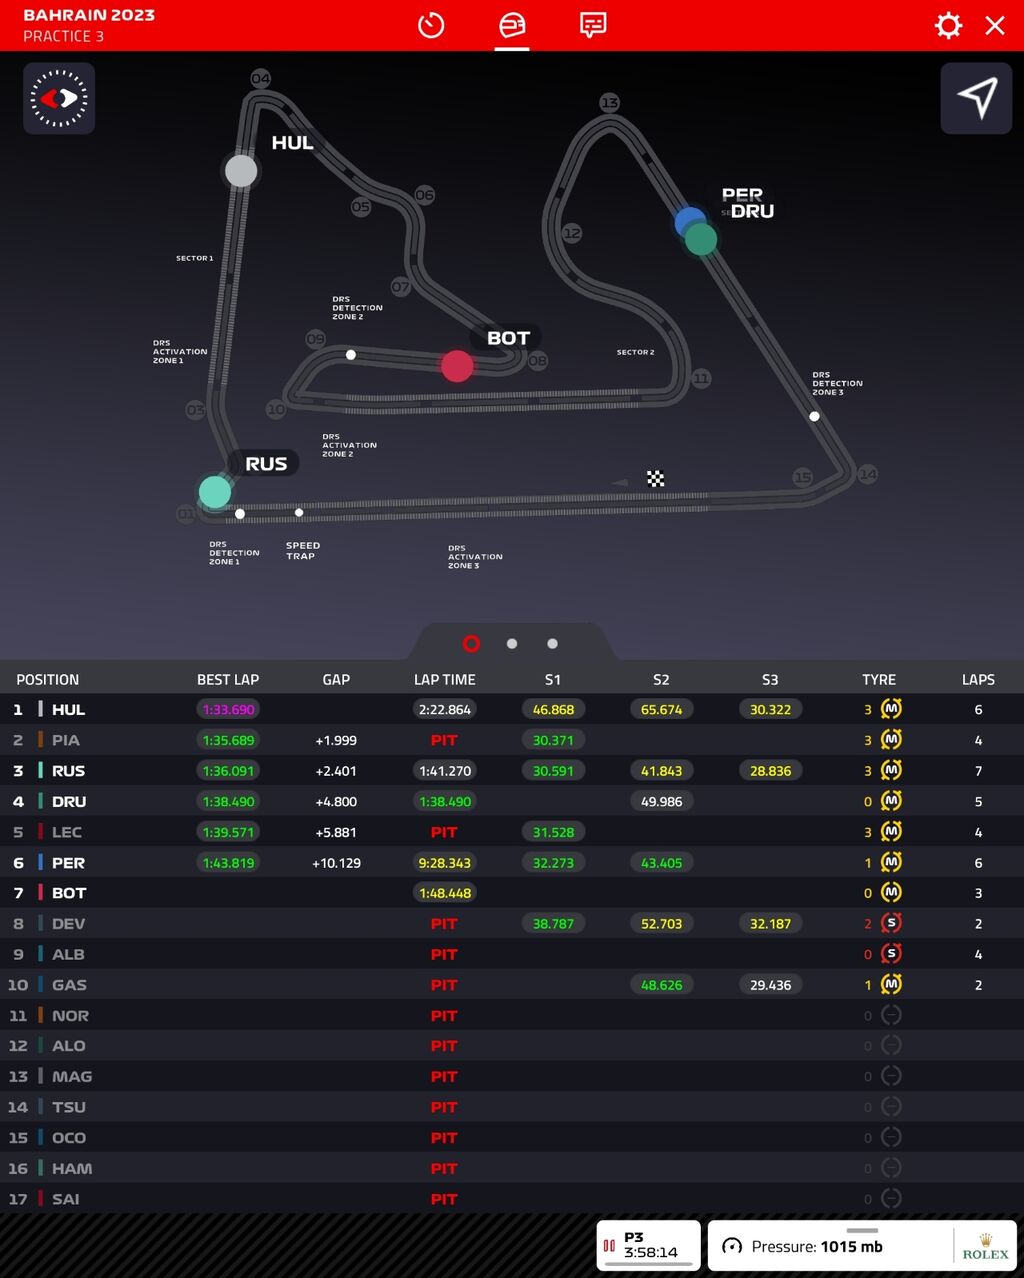Tap the map navigation arrow button

[976, 98]
